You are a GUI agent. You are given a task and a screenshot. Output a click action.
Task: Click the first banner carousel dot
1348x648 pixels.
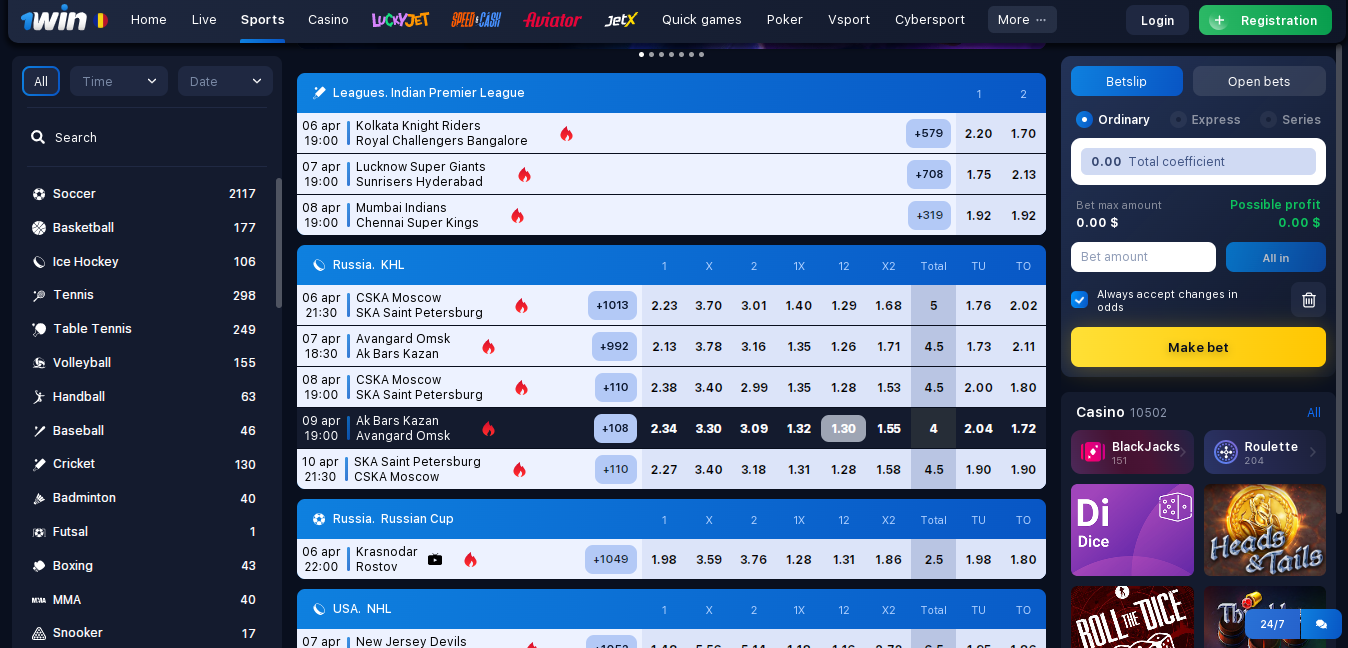(641, 54)
